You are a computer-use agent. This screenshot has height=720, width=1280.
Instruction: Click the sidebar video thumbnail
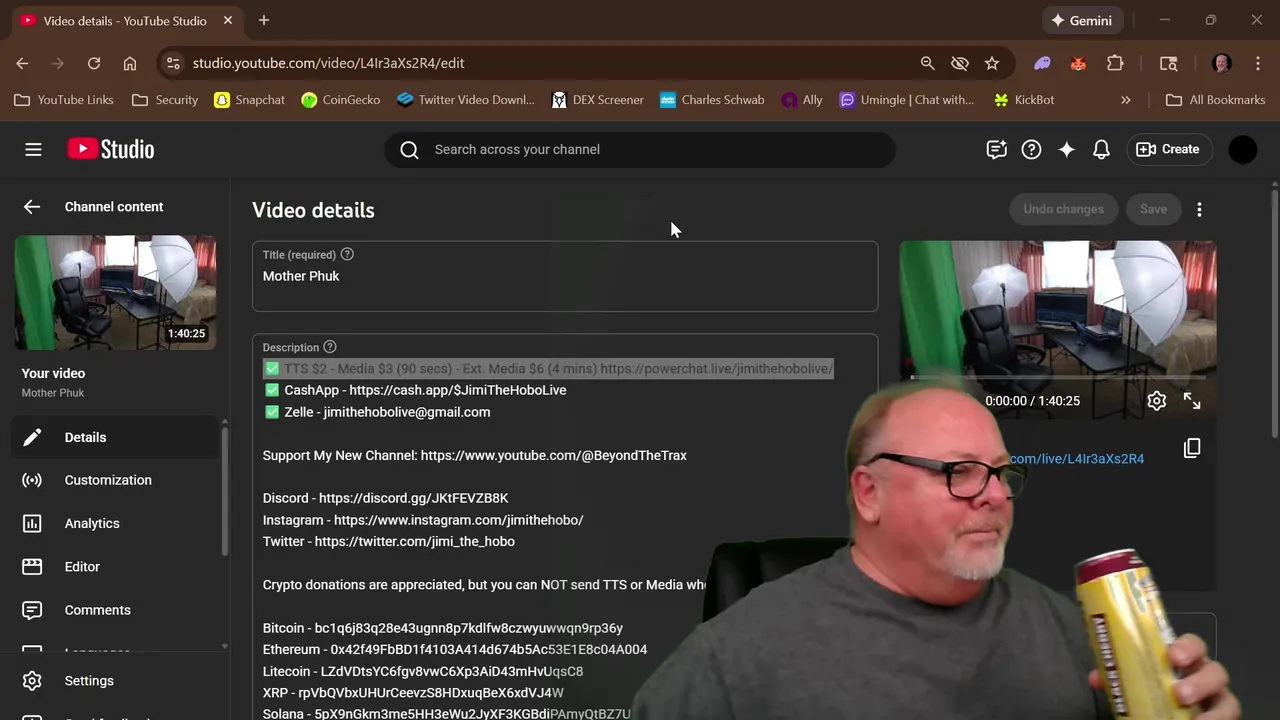pyautogui.click(x=115, y=293)
